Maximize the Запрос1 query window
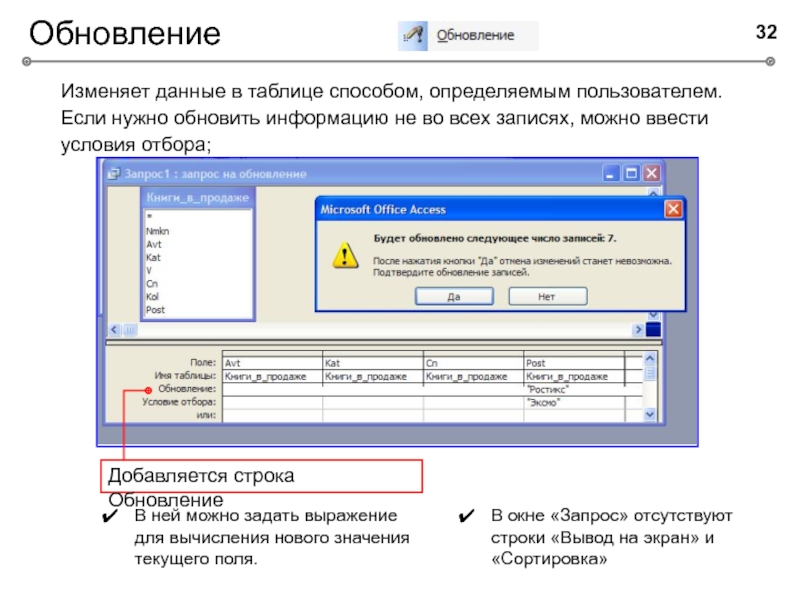 coord(631,173)
